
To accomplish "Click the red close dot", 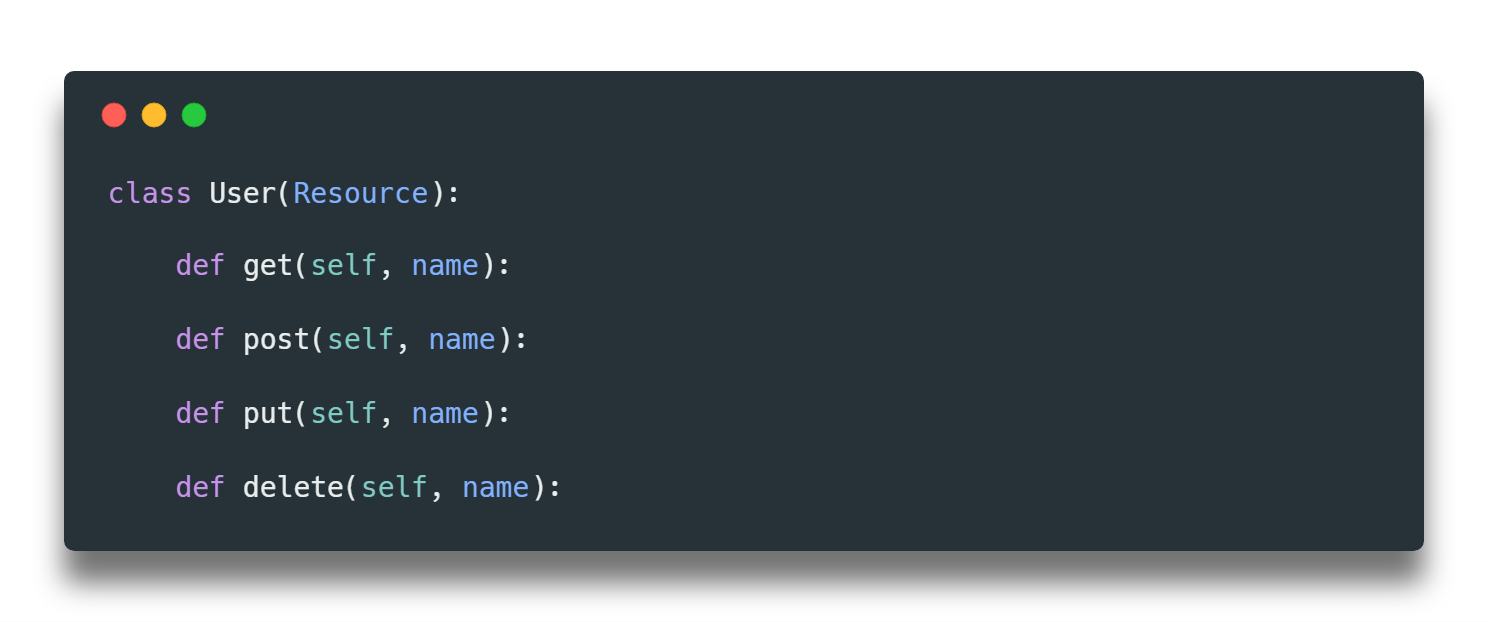I will coord(114,115).
